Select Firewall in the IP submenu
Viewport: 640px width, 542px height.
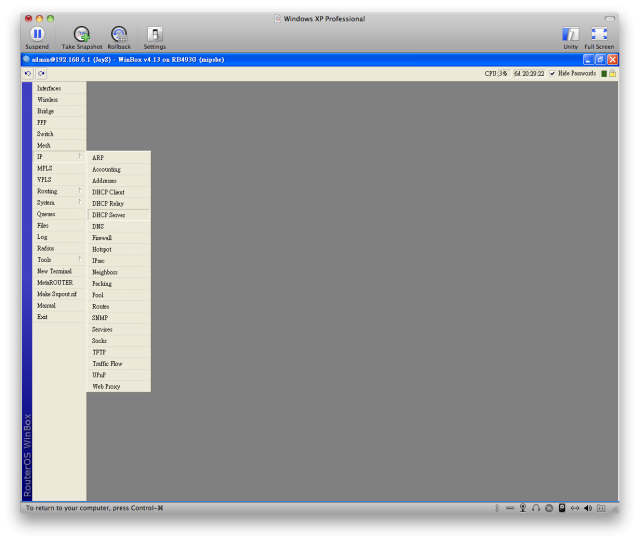point(119,238)
